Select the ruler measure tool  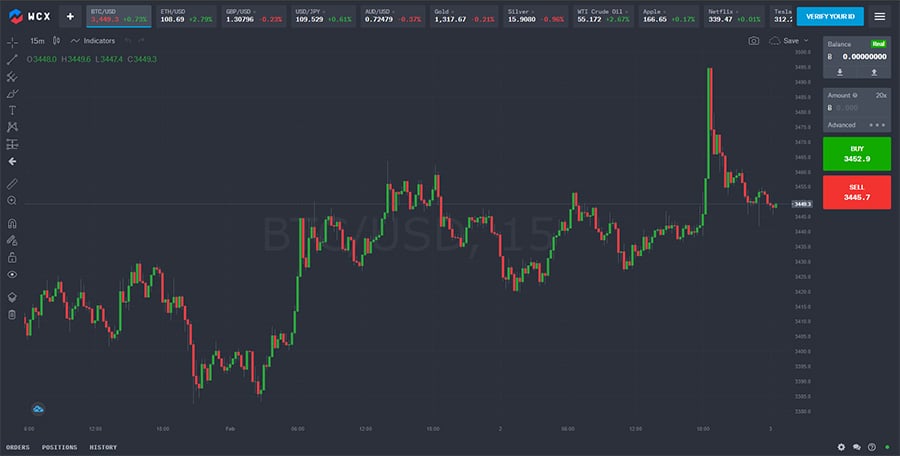click(x=12, y=184)
